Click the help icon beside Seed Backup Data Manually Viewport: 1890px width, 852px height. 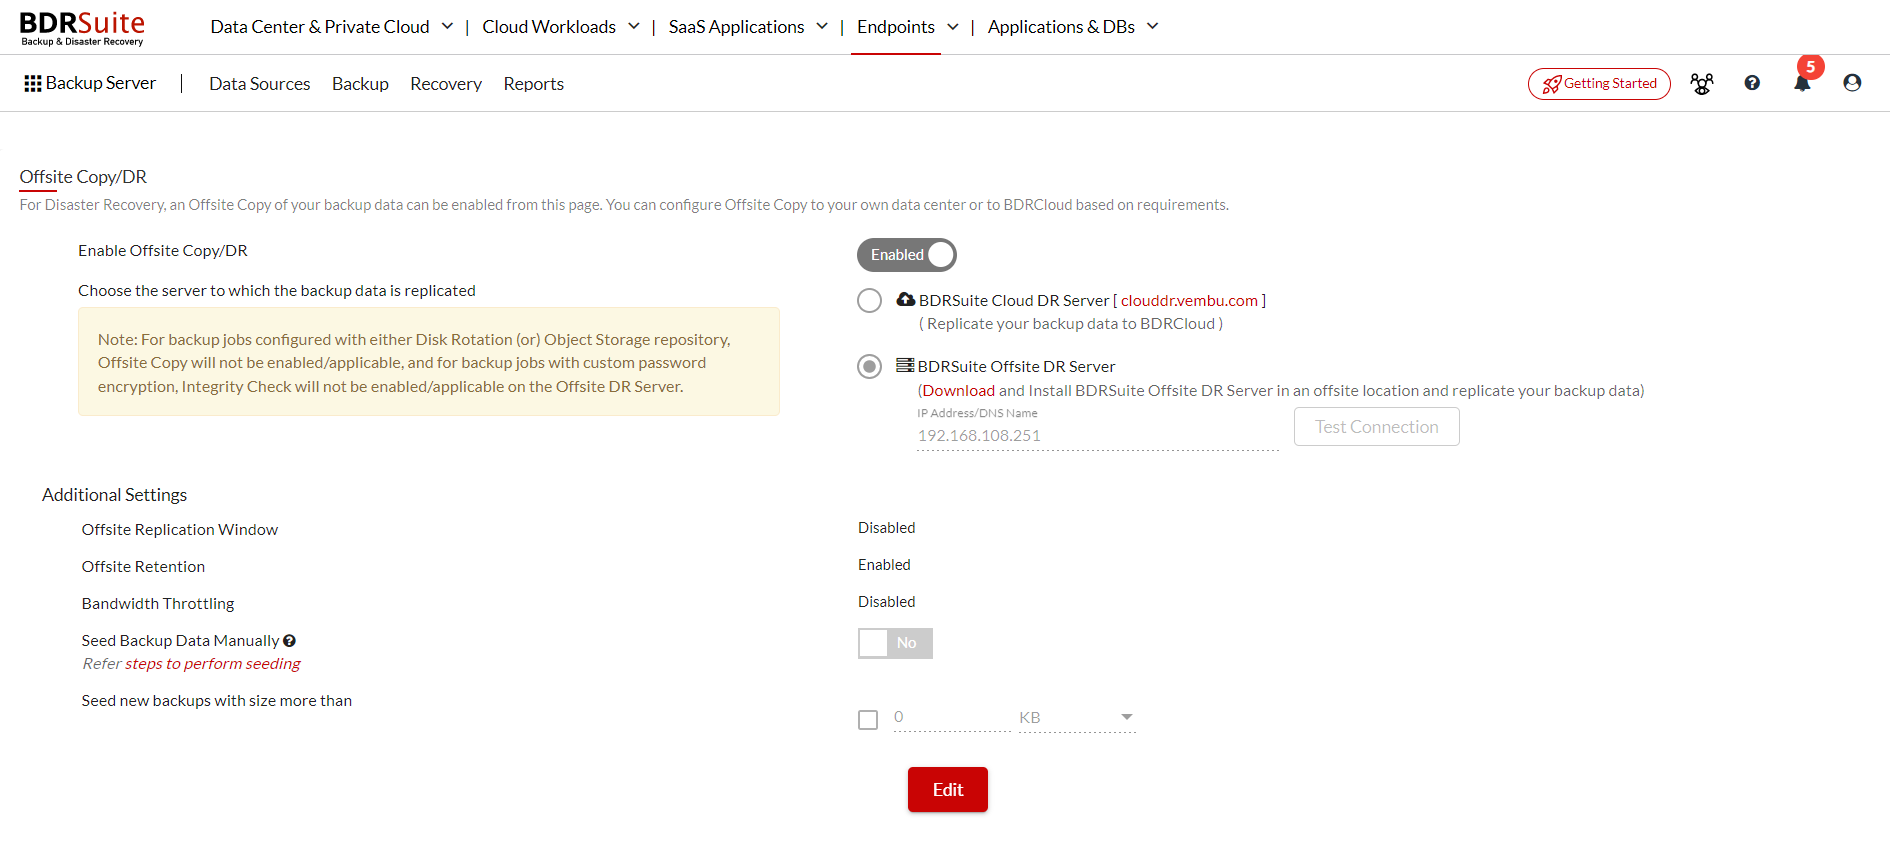pos(289,641)
